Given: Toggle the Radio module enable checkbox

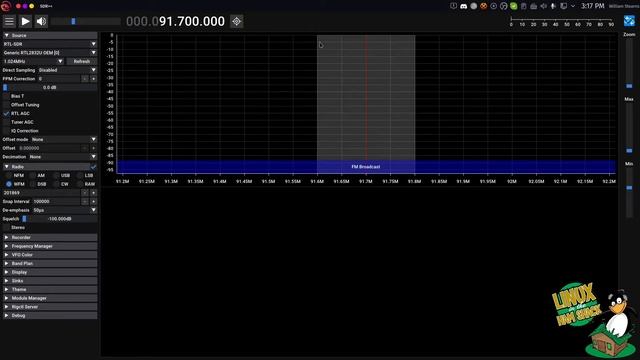Looking at the screenshot, I should (93, 167).
